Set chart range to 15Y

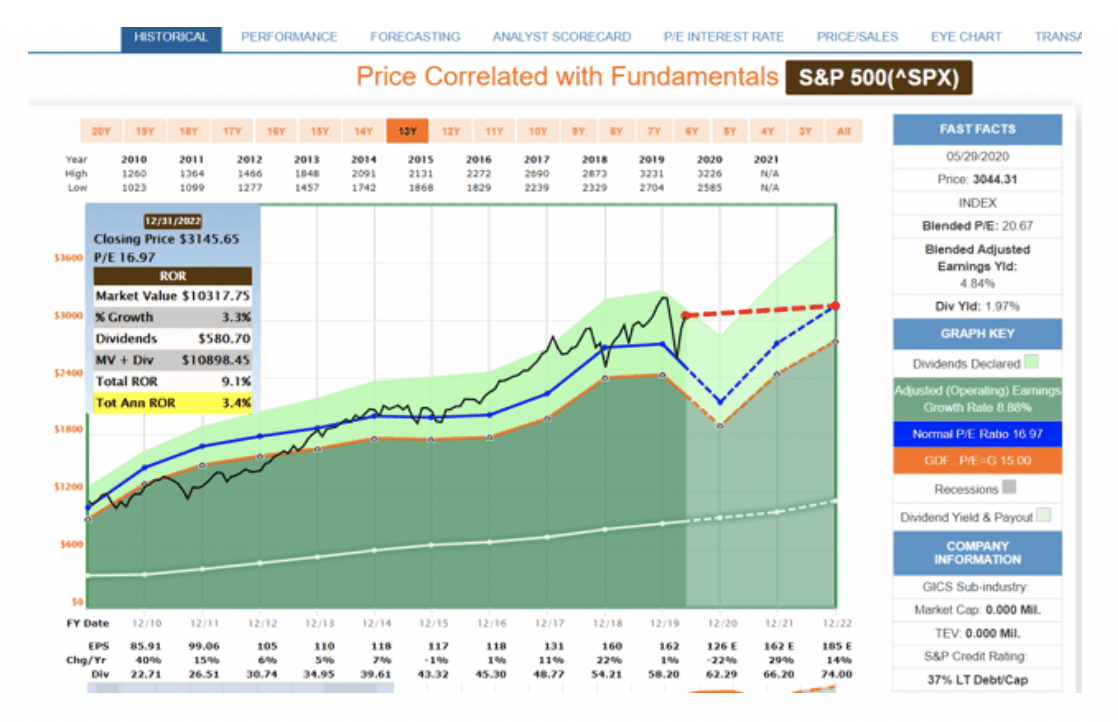320,131
